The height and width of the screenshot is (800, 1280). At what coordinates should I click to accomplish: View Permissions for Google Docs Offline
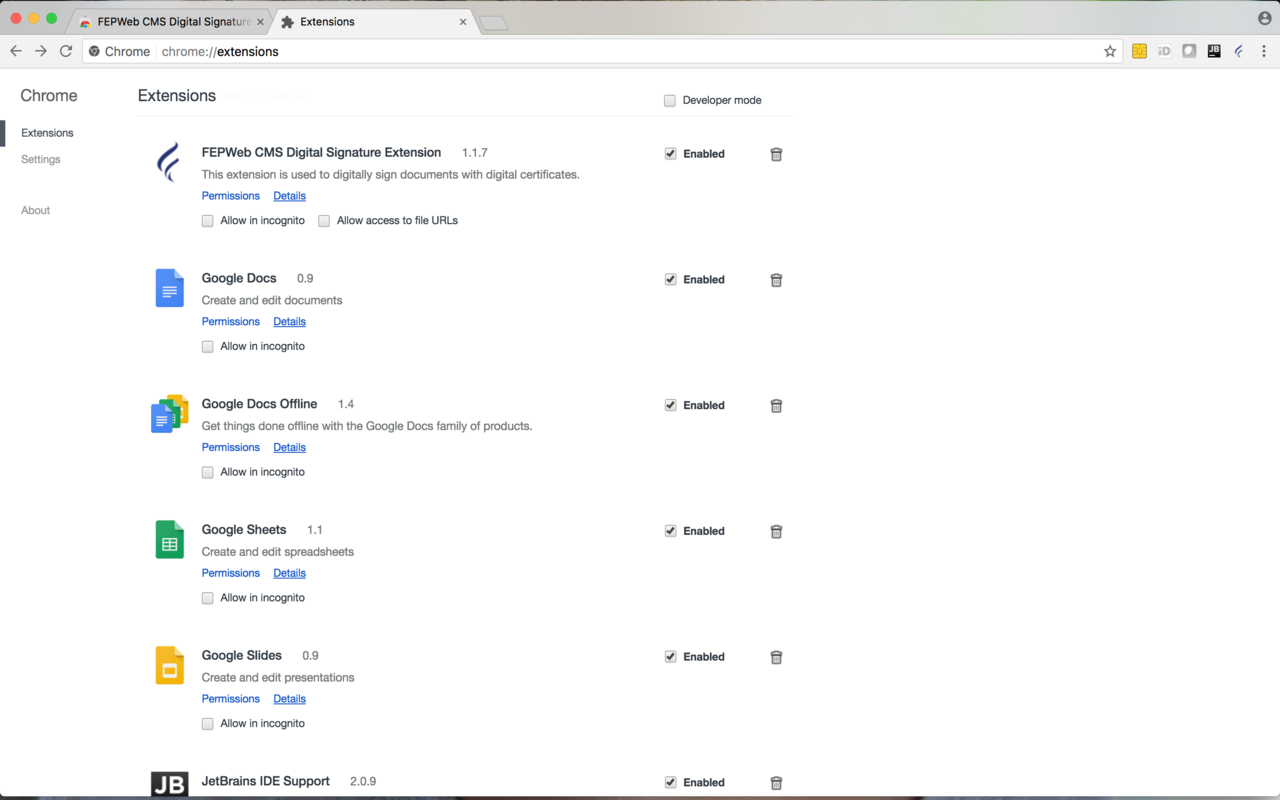pos(231,448)
